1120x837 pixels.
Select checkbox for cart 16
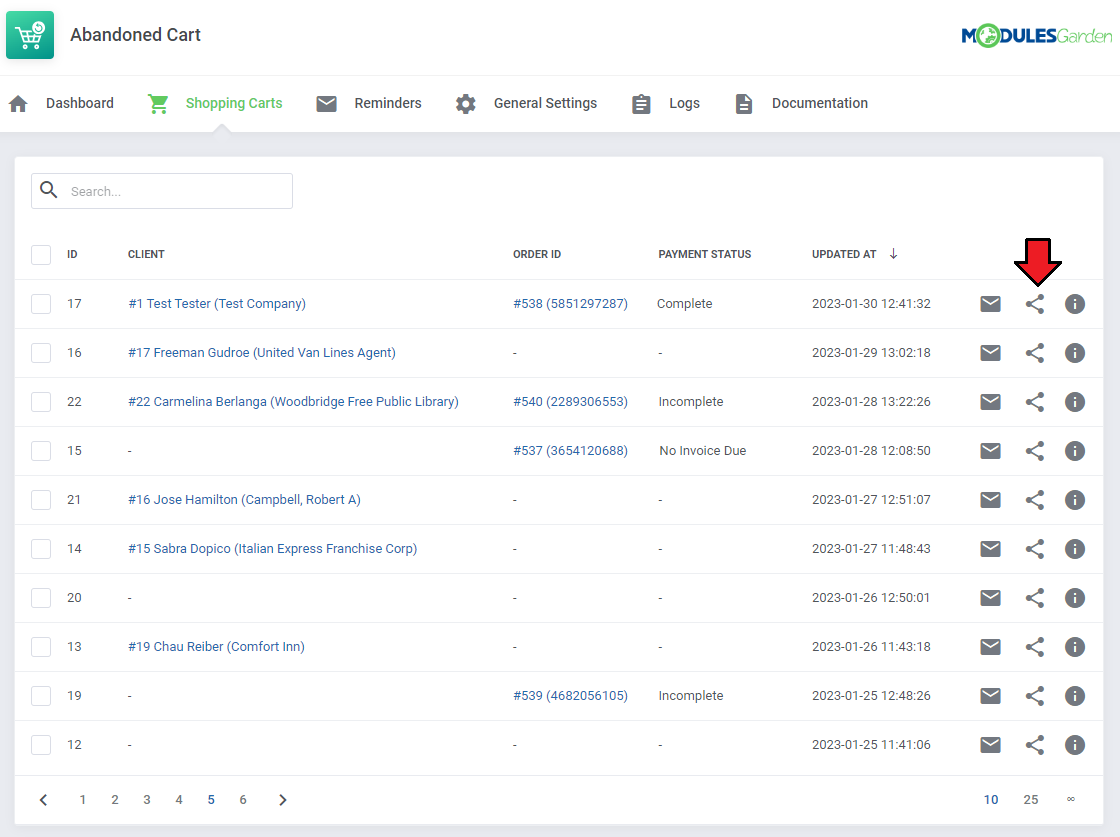pos(41,353)
